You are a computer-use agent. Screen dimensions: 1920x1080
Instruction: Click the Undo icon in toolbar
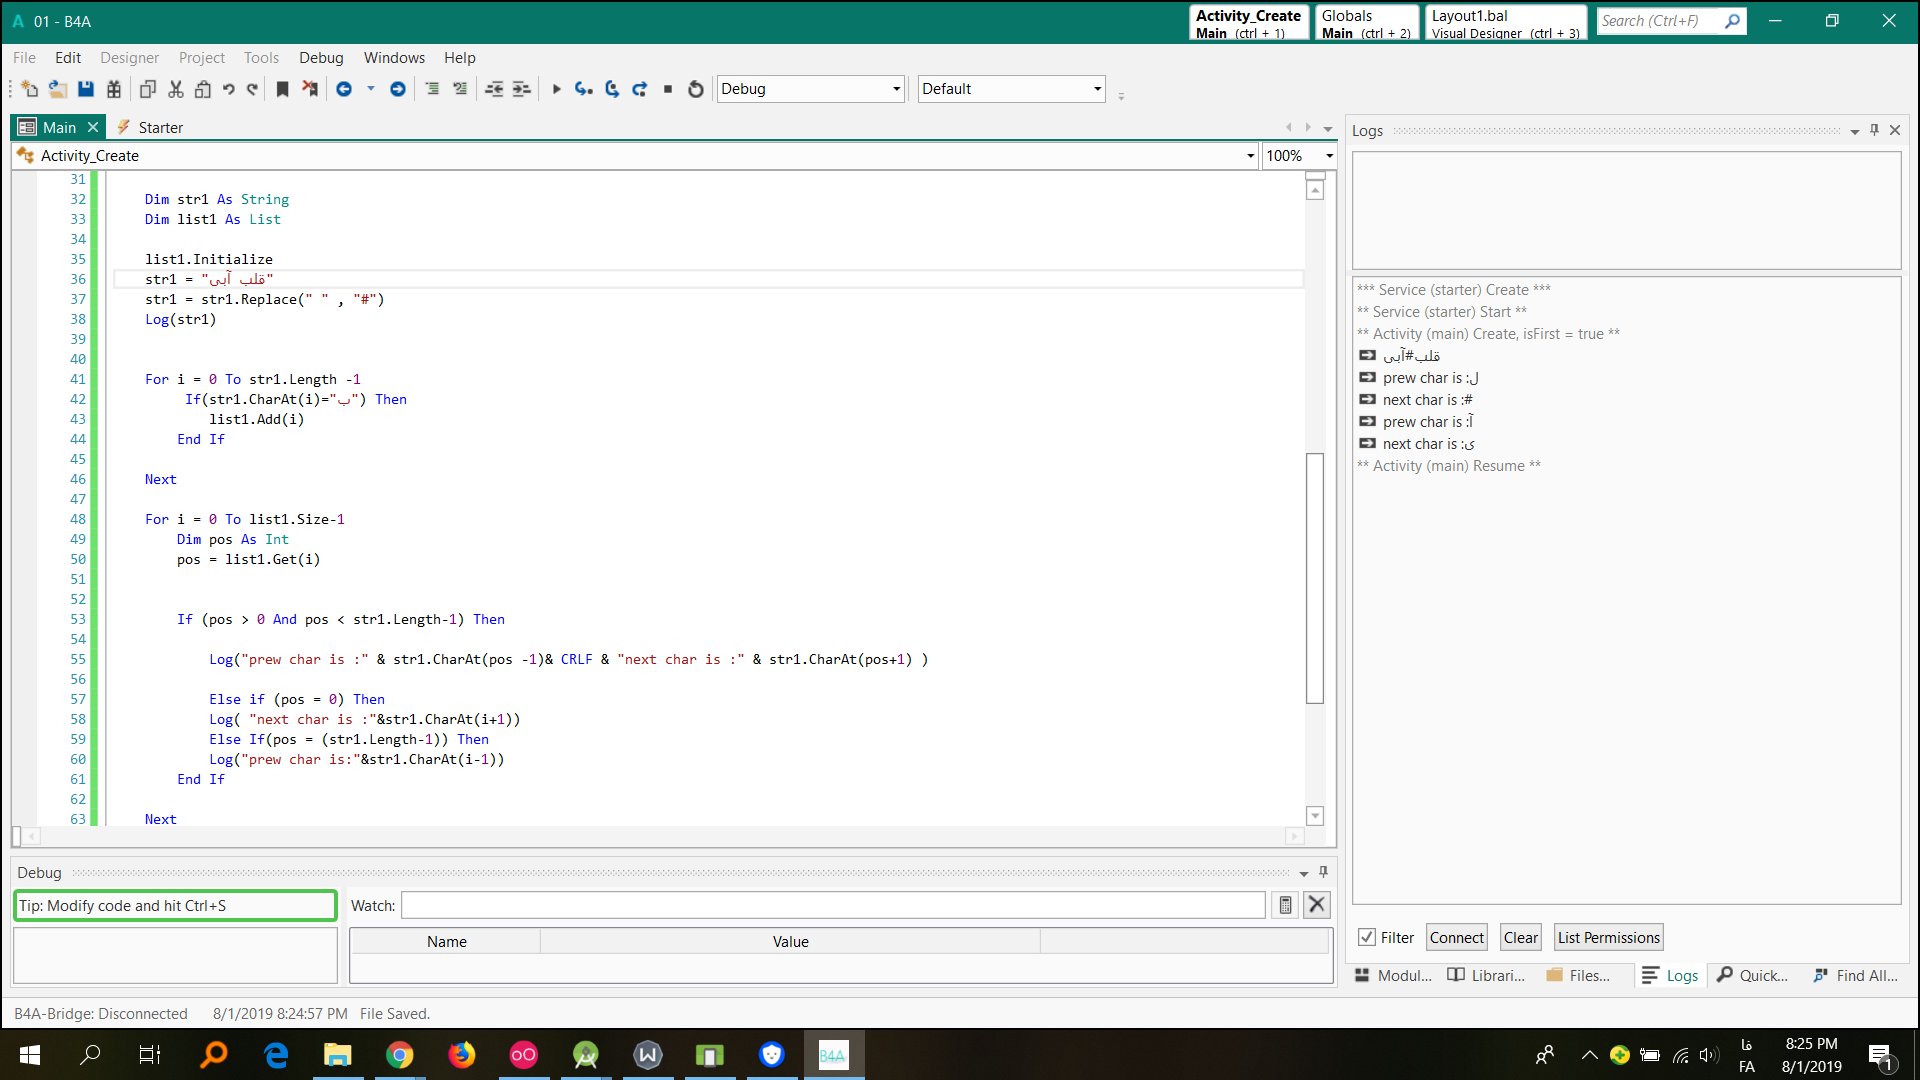[228, 88]
